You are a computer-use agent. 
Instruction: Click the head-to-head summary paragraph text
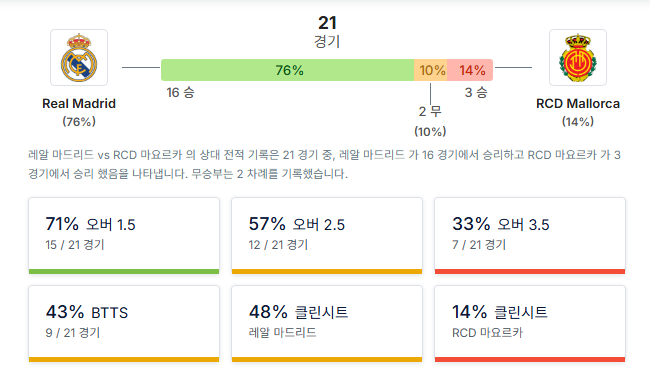(325, 164)
